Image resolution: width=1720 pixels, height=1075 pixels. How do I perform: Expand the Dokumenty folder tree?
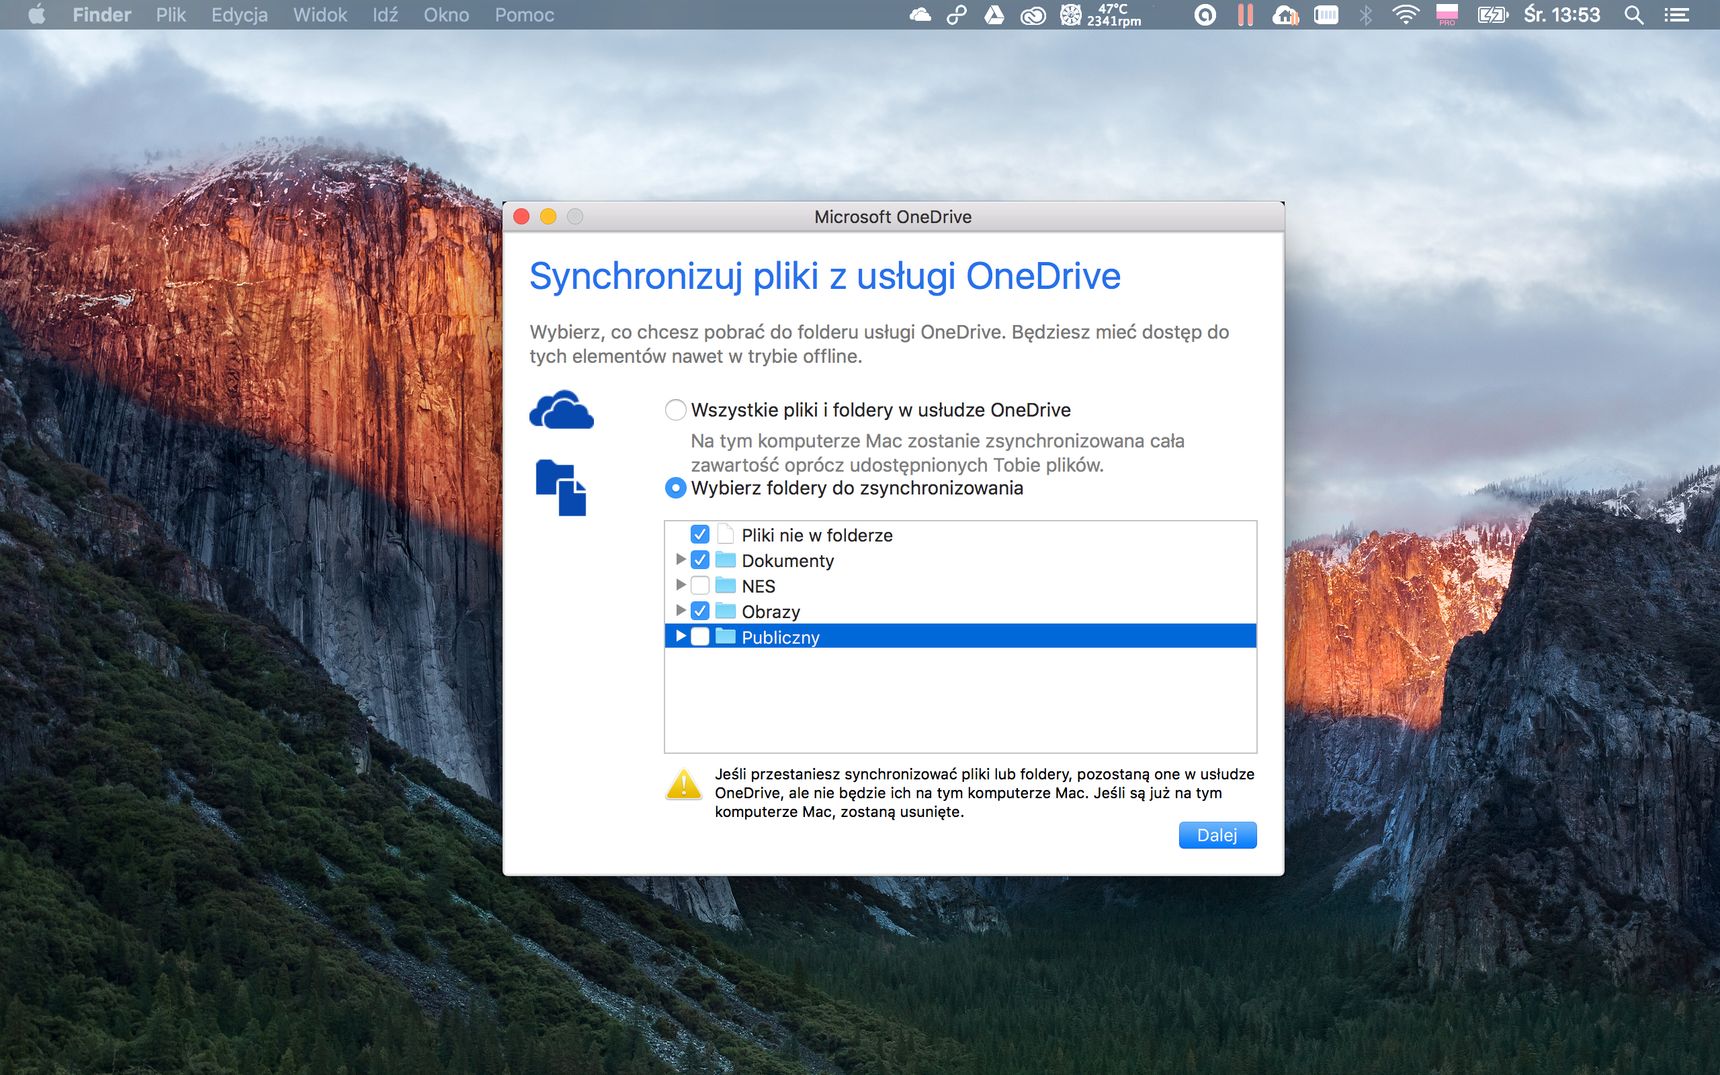tap(681, 560)
